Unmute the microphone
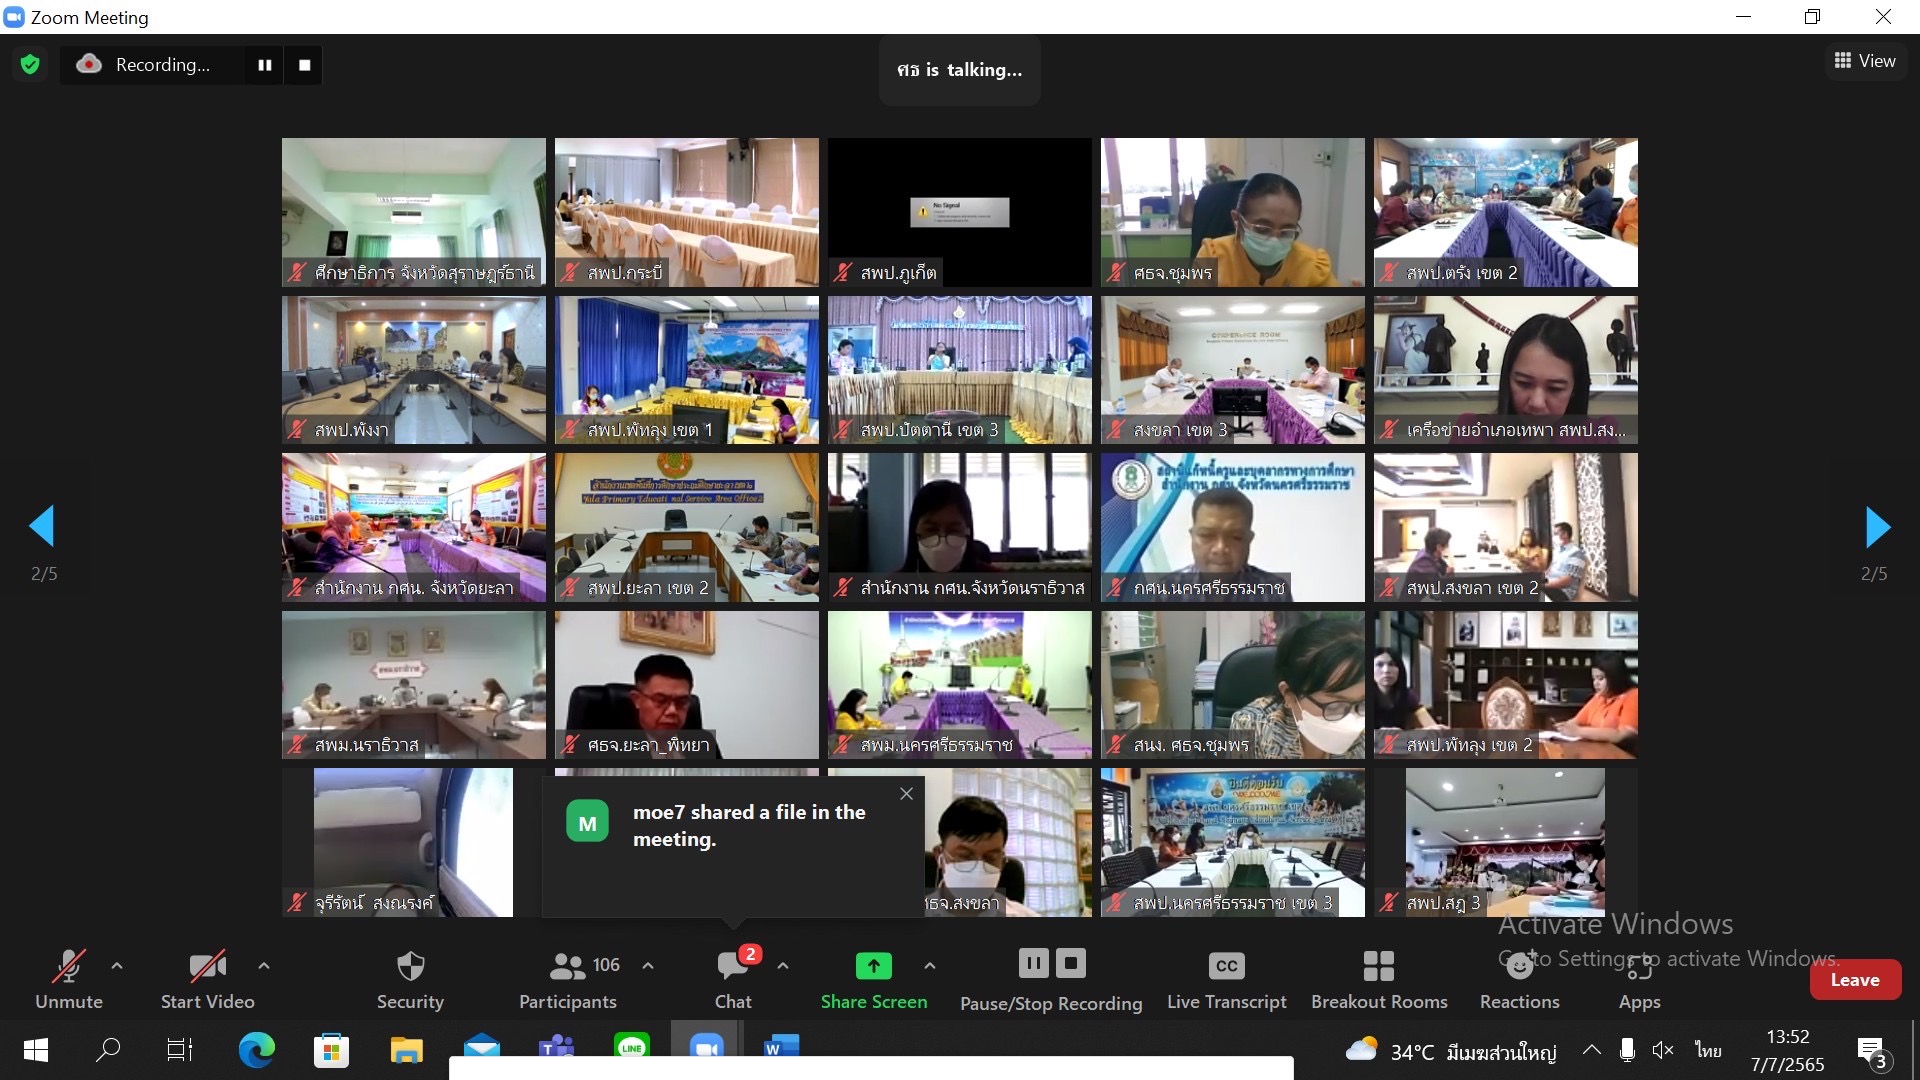1920x1080 pixels. coord(69,979)
